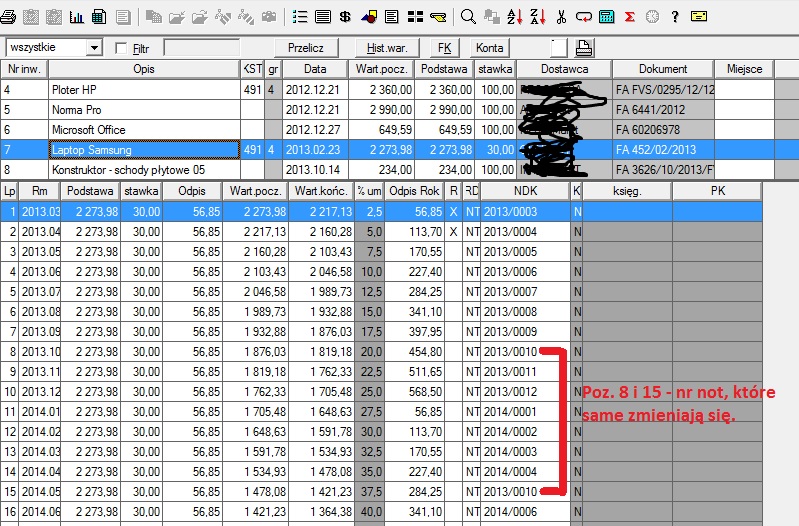799x526 pixels.
Task: Sort descending with the Z-A icon
Action: [x=537, y=17]
